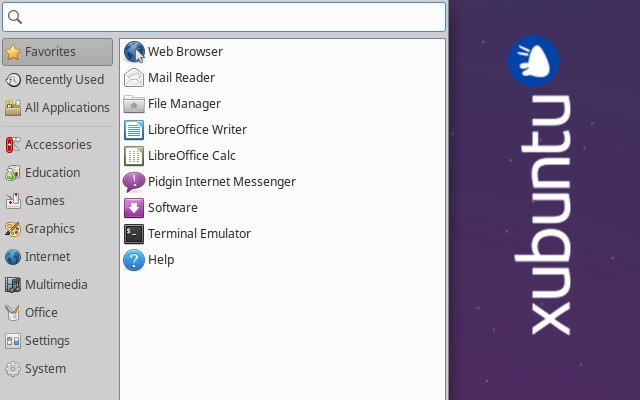Image resolution: width=640 pixels, height=400 pixels.
Task: Open the Accessories category
Action: [58, 144]
